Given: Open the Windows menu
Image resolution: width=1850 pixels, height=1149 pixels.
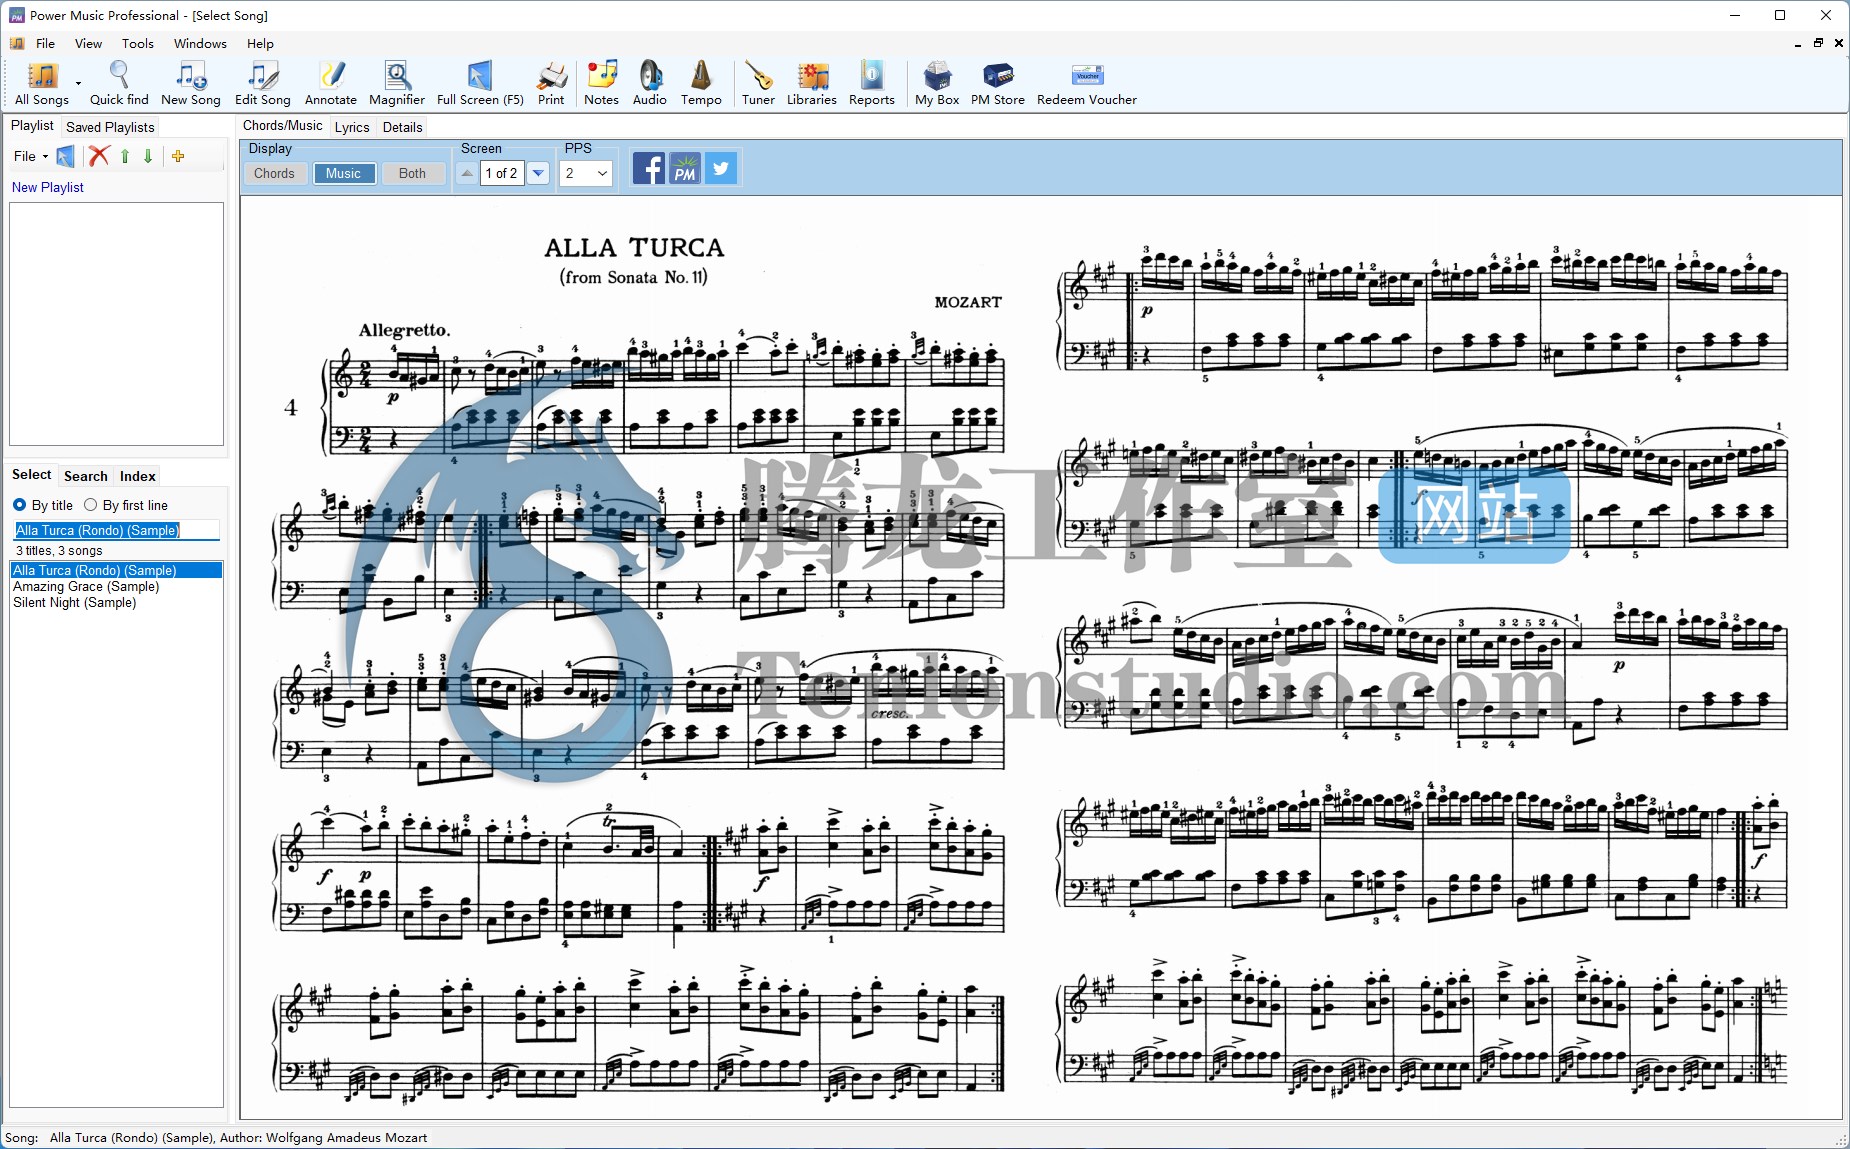Looking at the screenshot, I should (x=200, y=44).
